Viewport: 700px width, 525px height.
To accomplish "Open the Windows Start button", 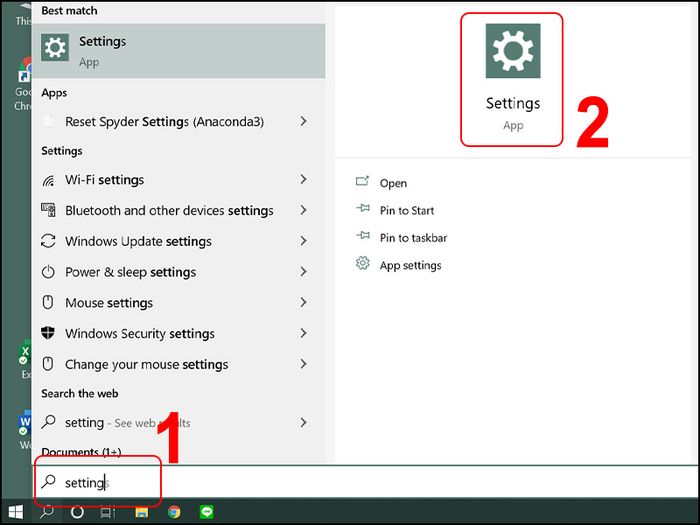I will [x=16, y=512].
